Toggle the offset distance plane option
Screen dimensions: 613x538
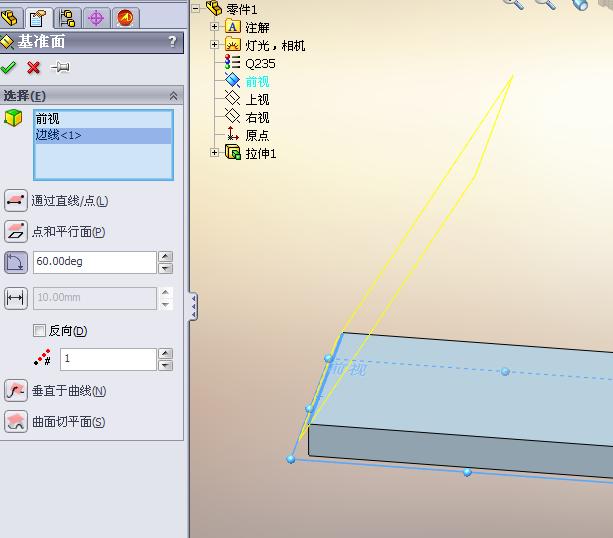(x=16, y=298)
